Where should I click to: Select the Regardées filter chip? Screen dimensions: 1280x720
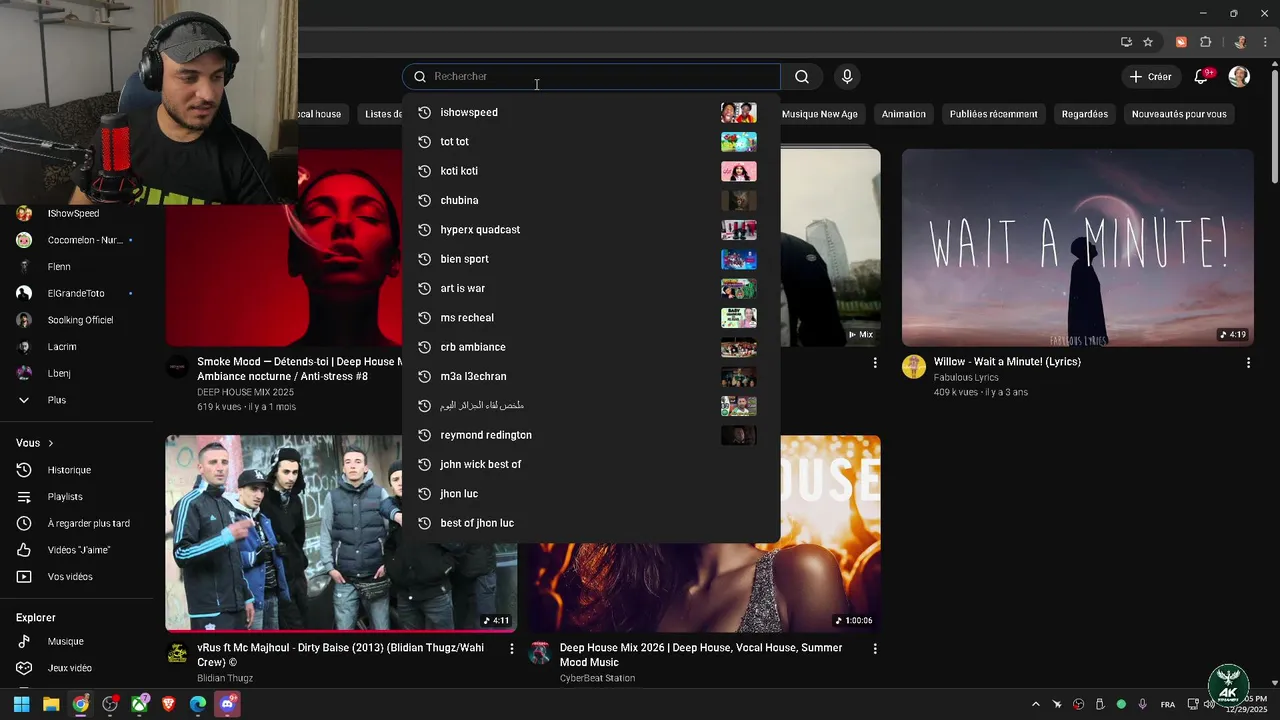click(x=1085, y=114)
